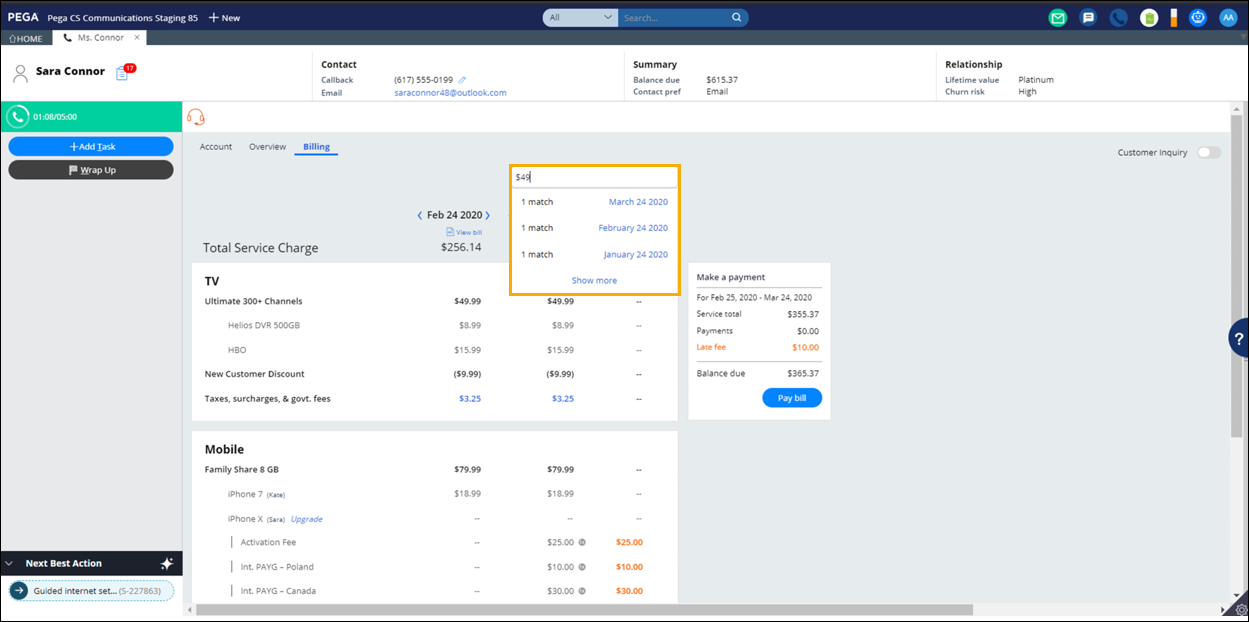Click the phone icon in the top bar

coord(1118,17)
